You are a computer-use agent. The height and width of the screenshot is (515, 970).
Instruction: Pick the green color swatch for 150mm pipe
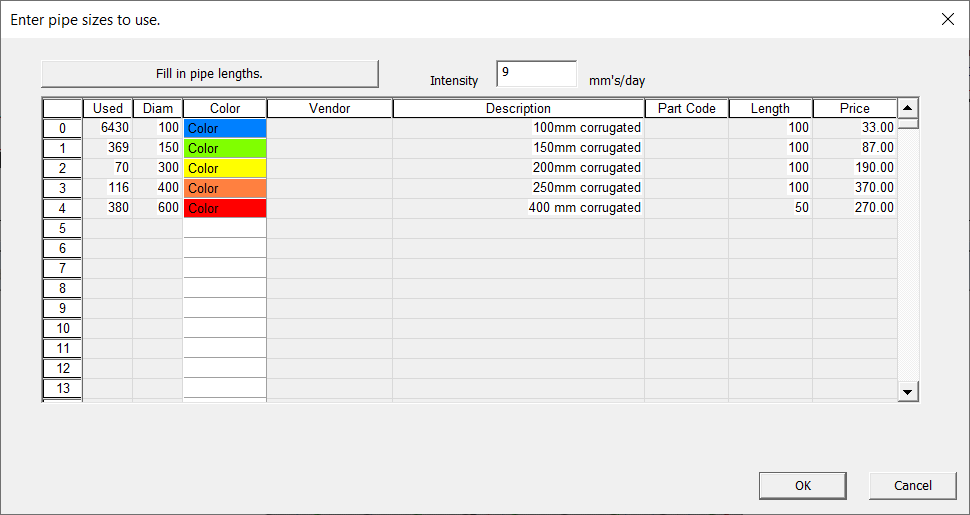click(x=225, y=148)
